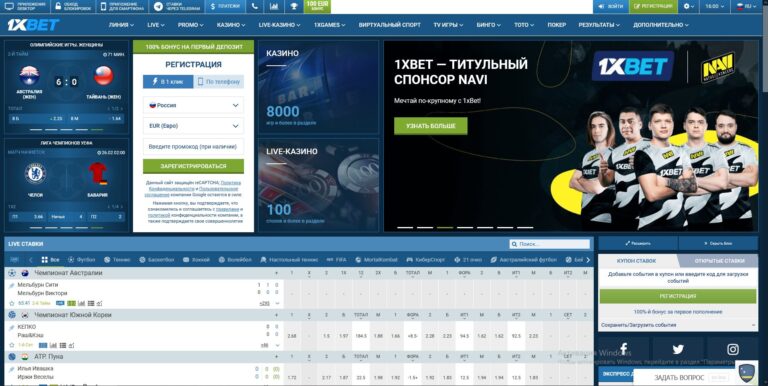The image size is (768, 386).
Task: Filter live bets by КиберСпорт
Action: coord(426,260)
